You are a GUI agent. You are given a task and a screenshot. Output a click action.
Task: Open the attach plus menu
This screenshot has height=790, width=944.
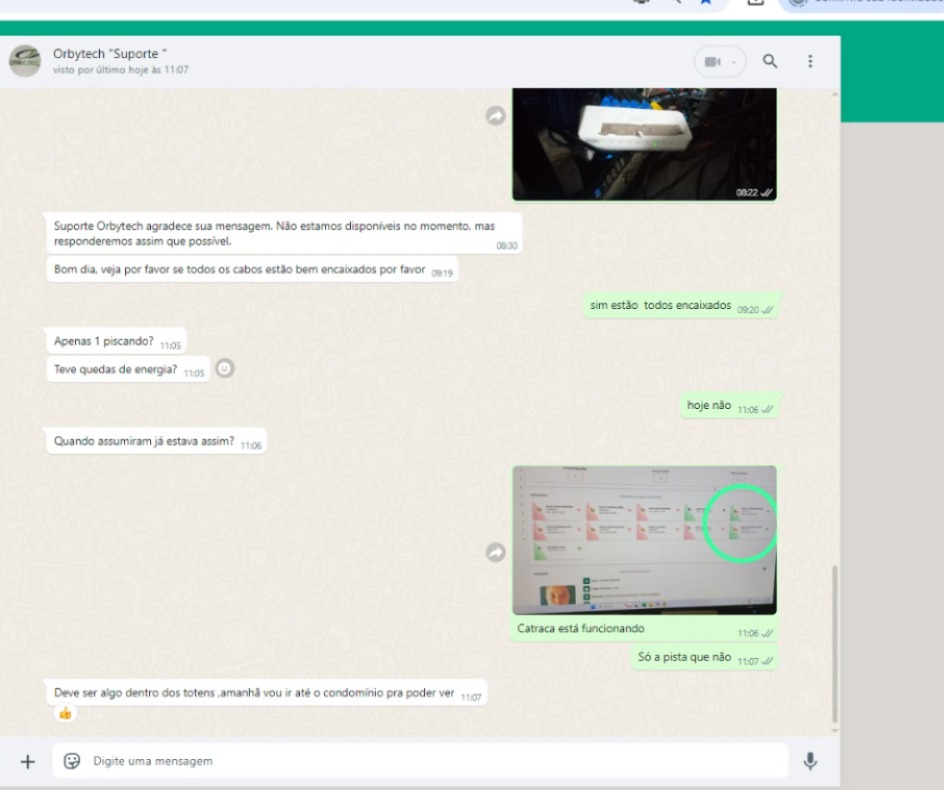point(28,762)
